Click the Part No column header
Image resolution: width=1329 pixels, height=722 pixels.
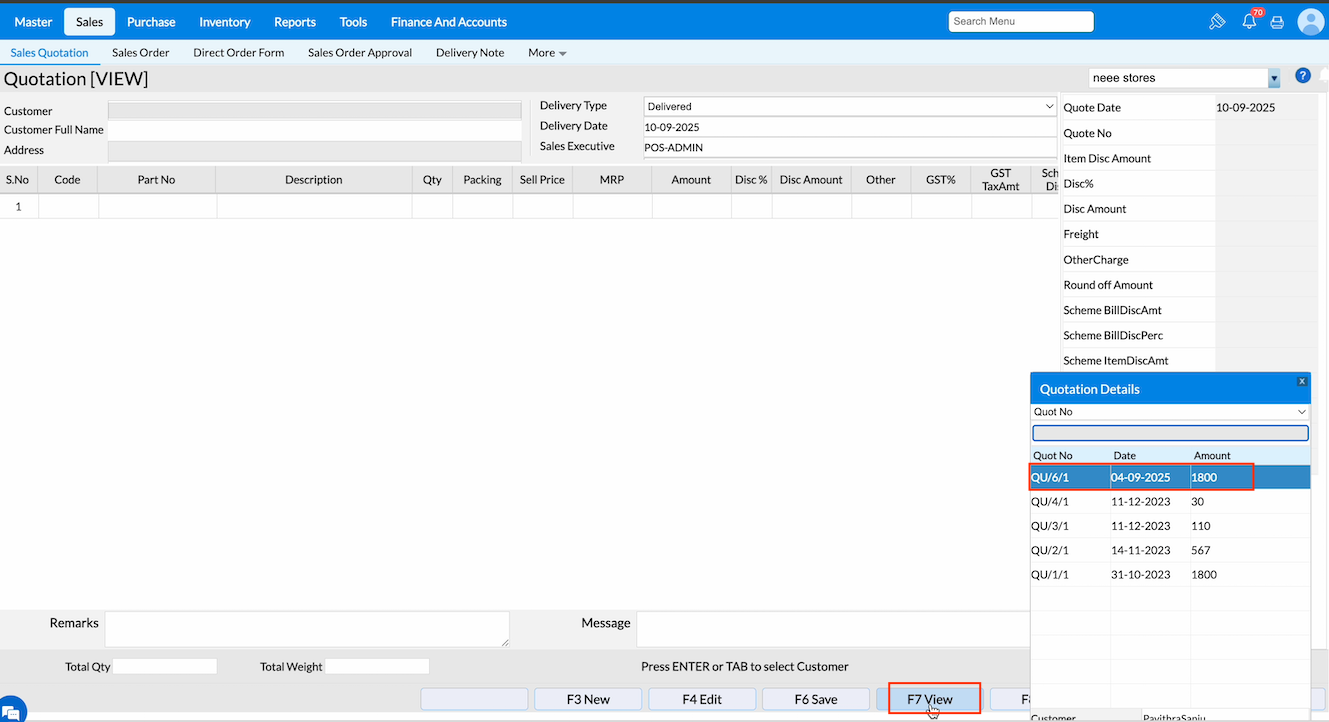click(x=156, y=180)
